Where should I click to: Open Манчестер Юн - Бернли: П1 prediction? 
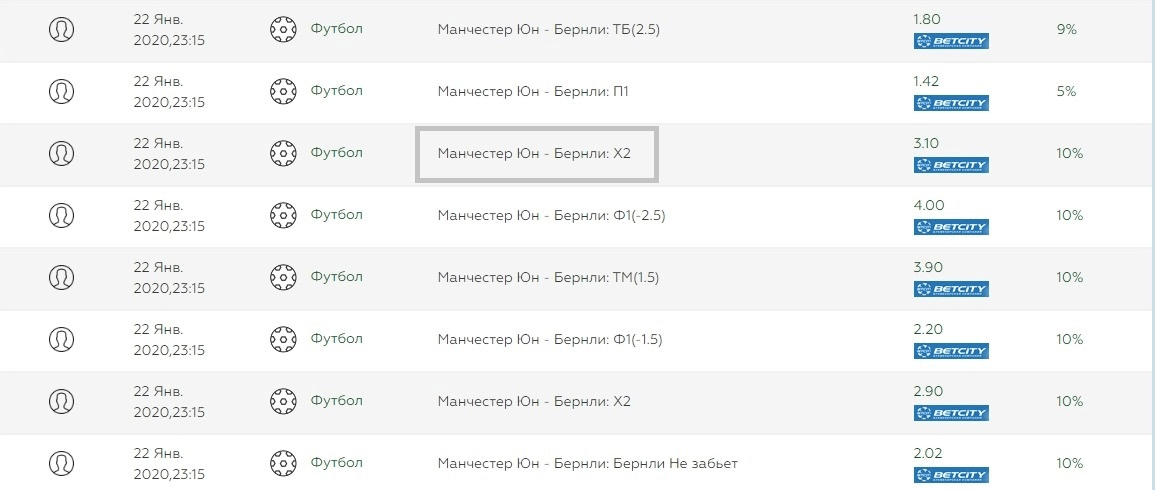click(x=533, y=92)
